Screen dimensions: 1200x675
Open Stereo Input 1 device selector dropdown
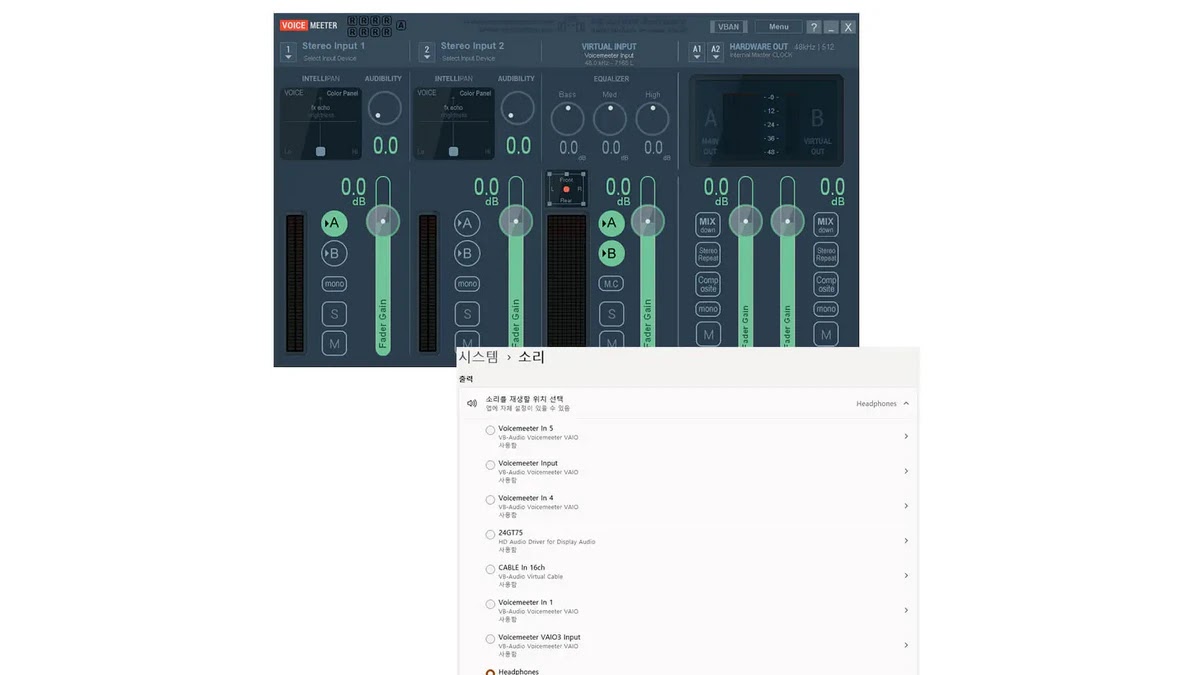point(288,52)
